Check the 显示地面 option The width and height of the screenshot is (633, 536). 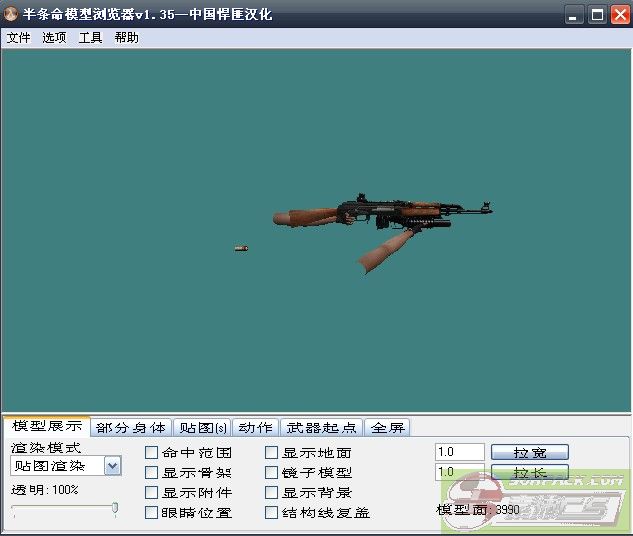272,453
